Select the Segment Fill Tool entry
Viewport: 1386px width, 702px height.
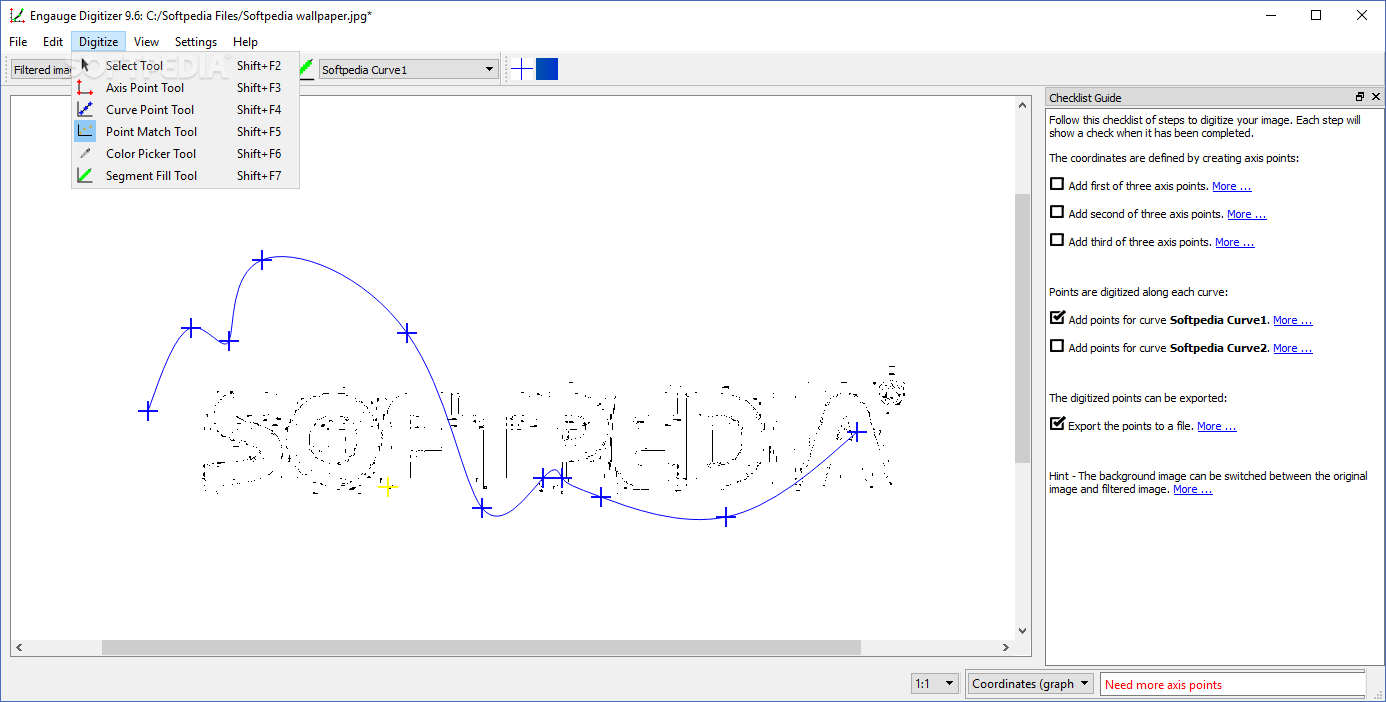coord(185,176)
